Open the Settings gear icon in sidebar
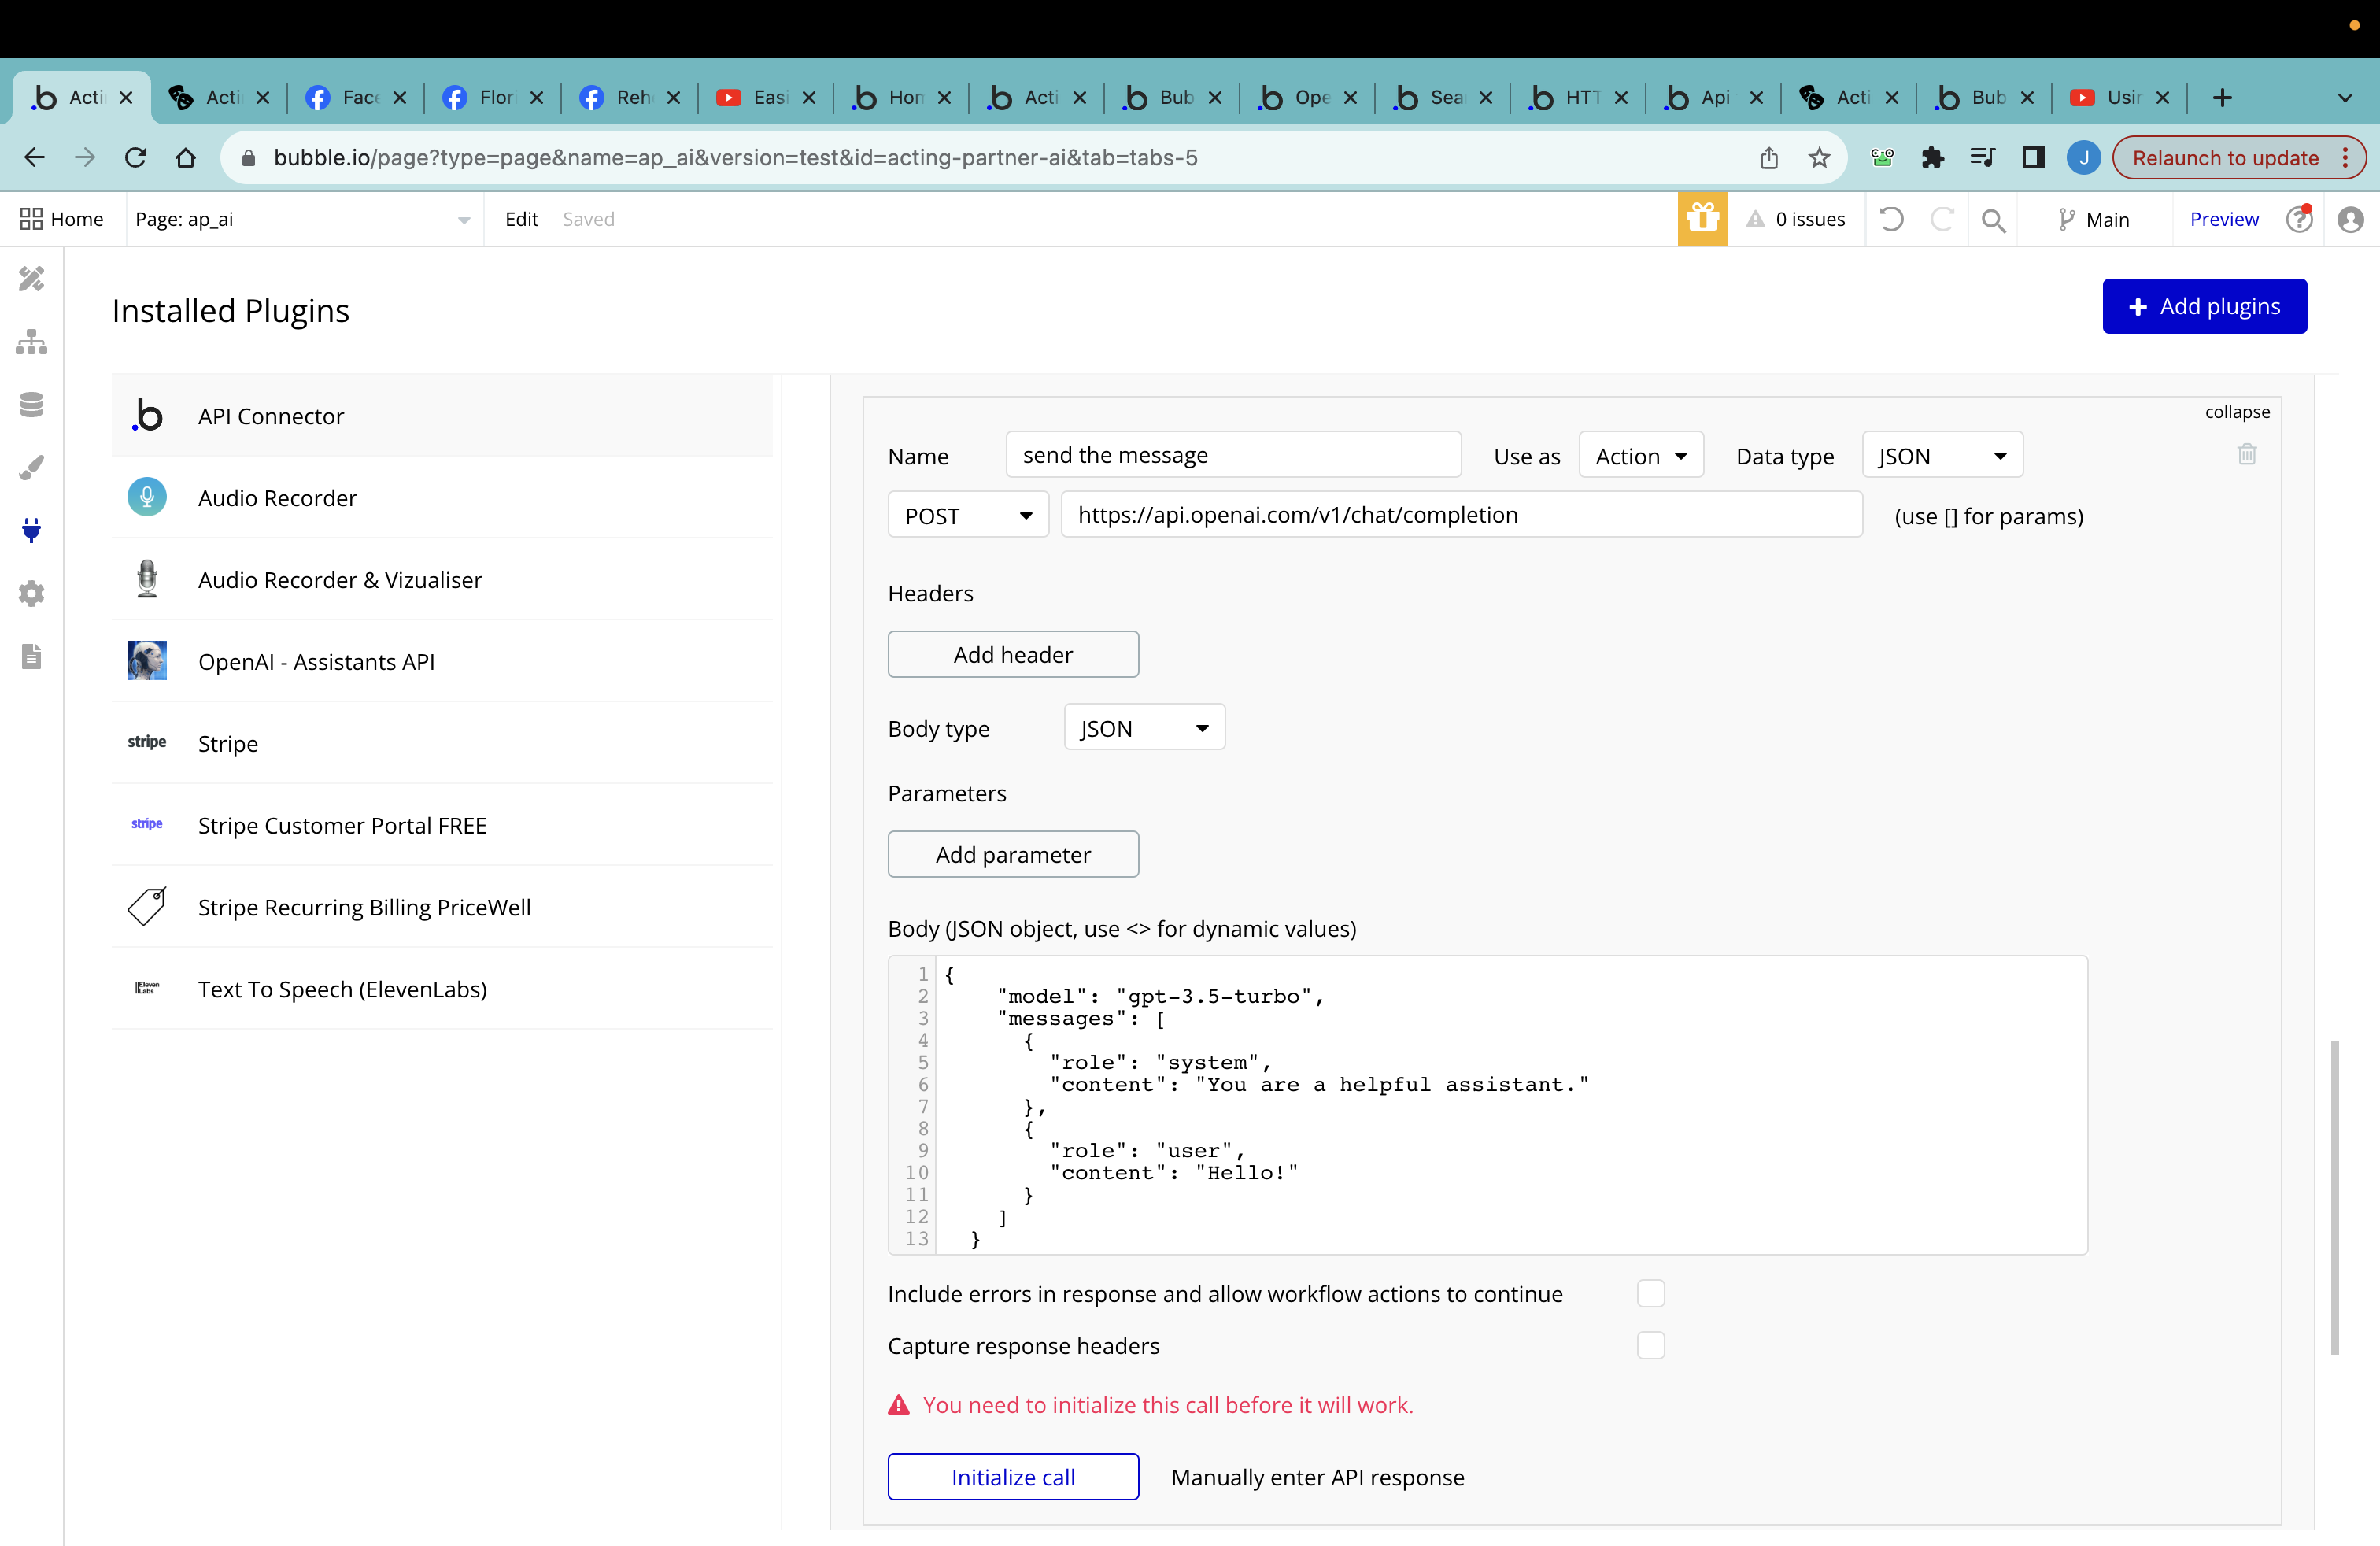 coord(31,593)
